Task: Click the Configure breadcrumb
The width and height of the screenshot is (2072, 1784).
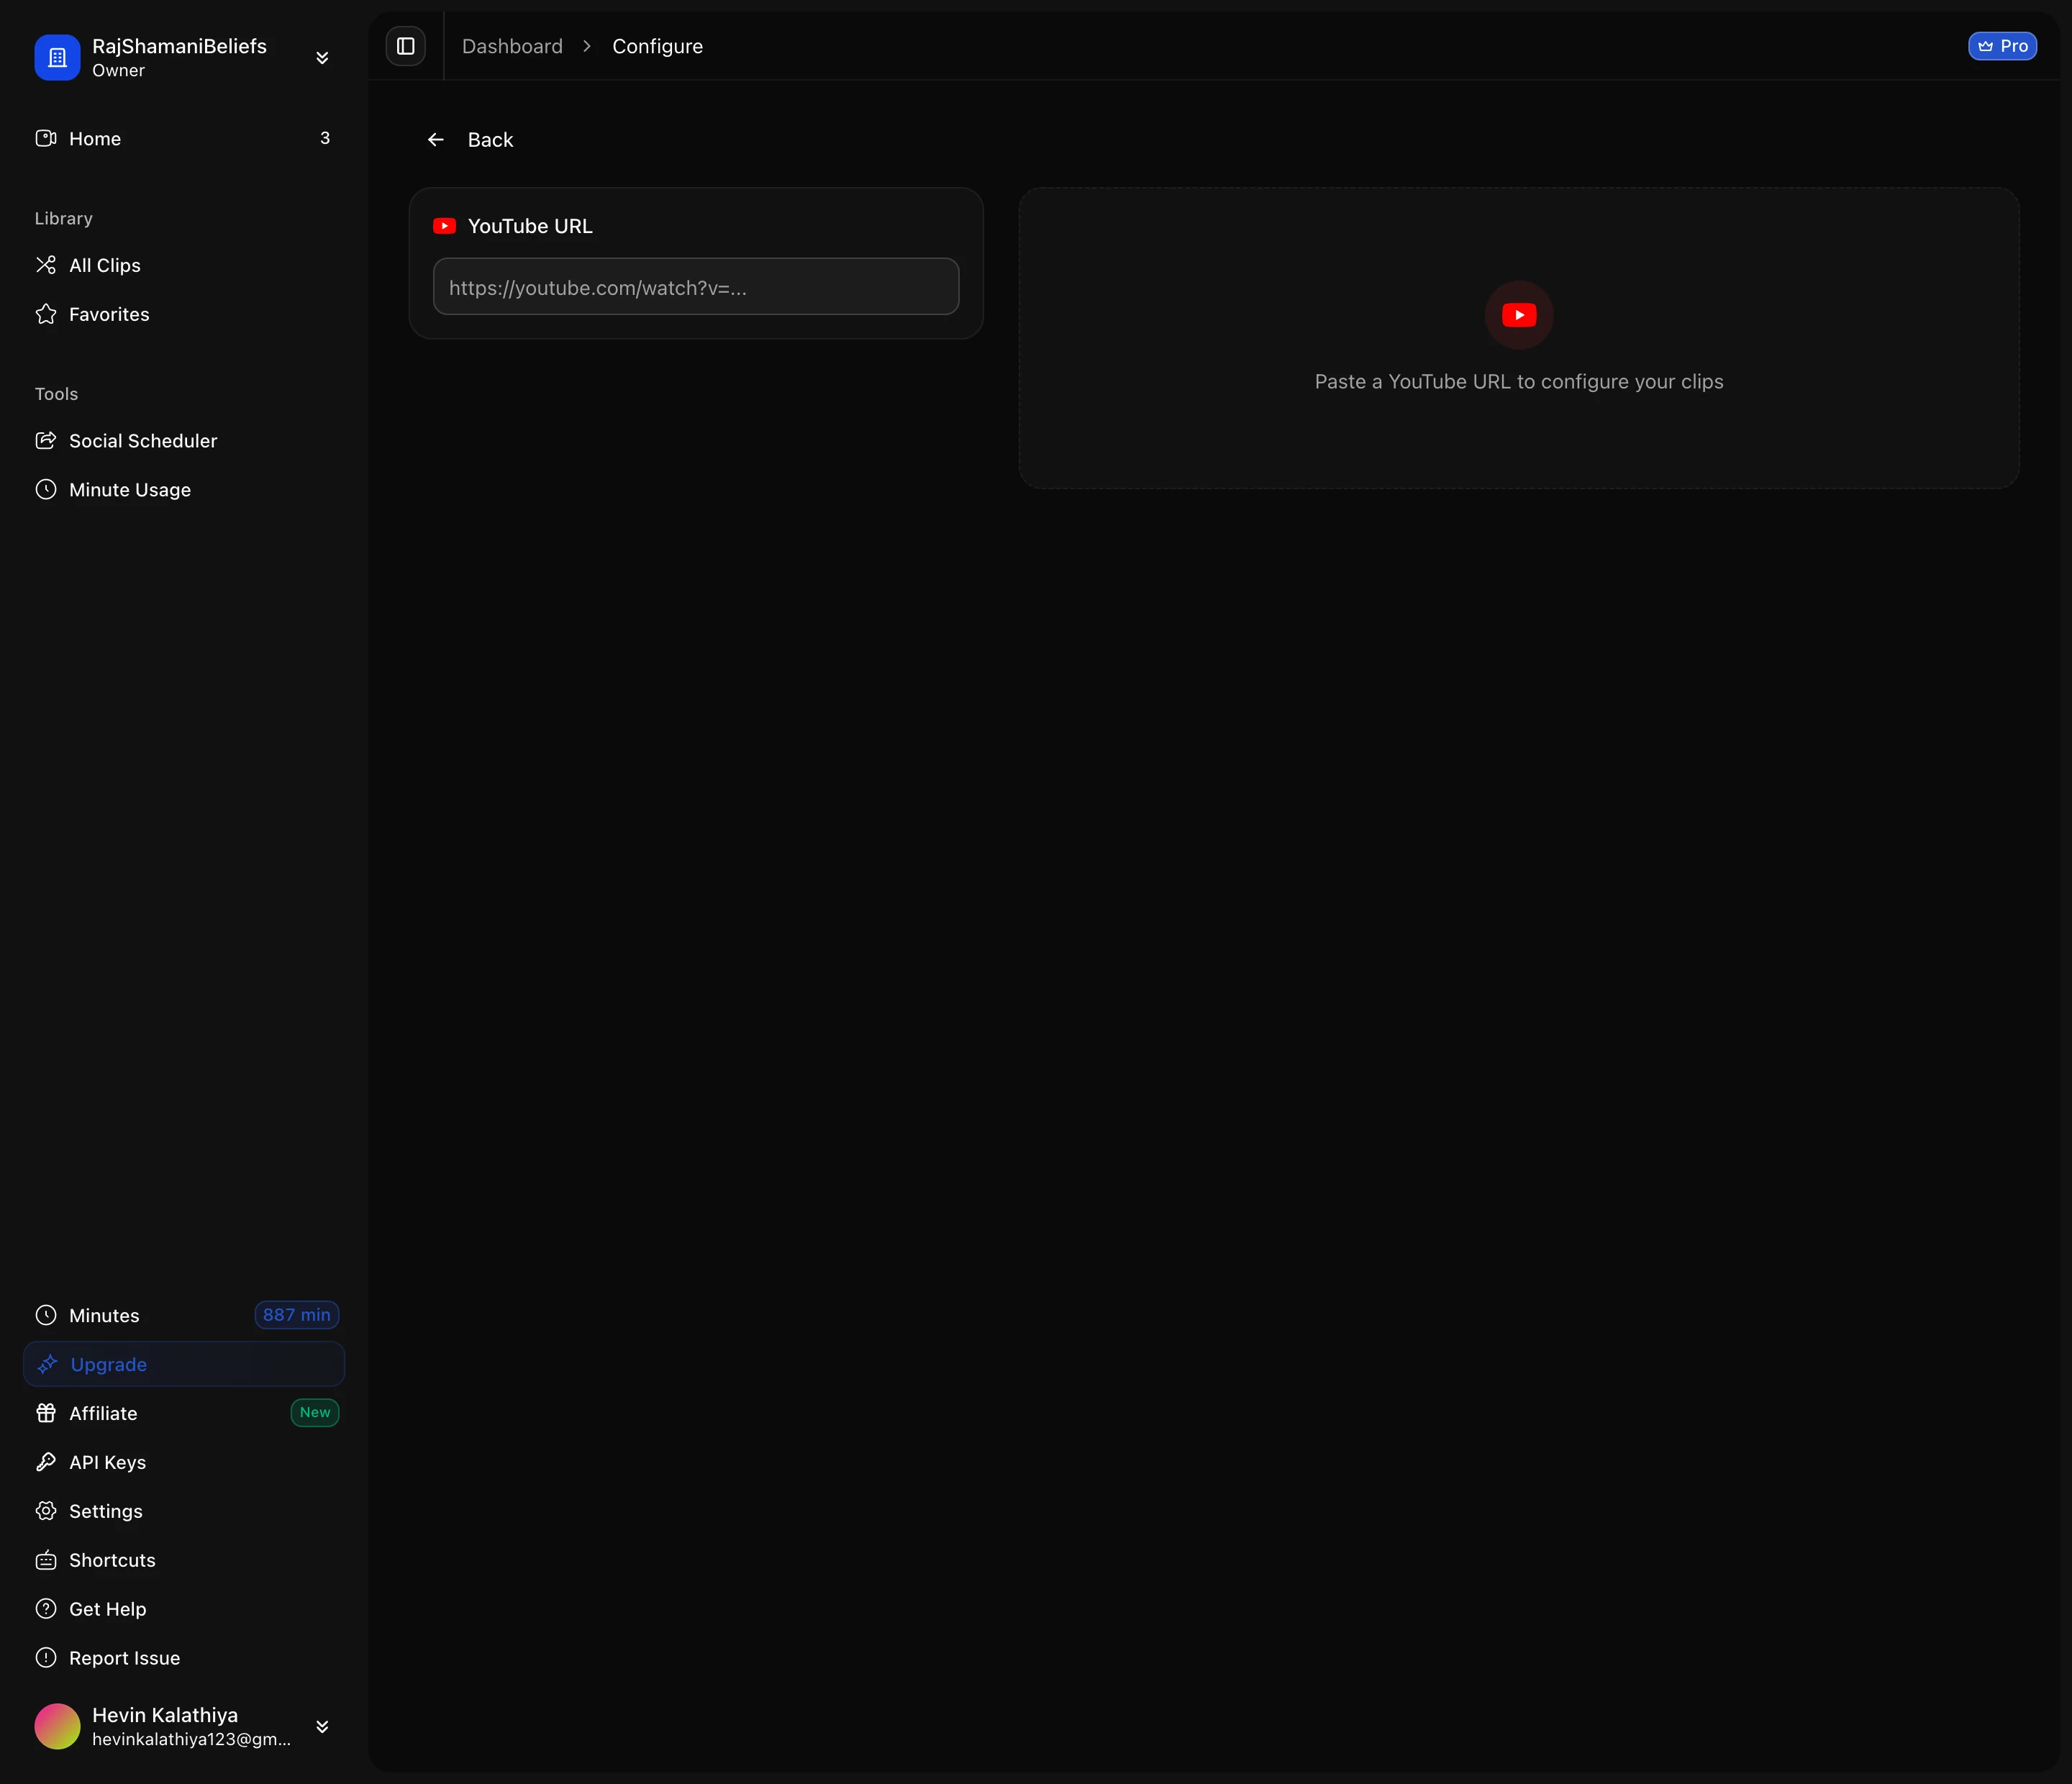Action: point(657,46)
